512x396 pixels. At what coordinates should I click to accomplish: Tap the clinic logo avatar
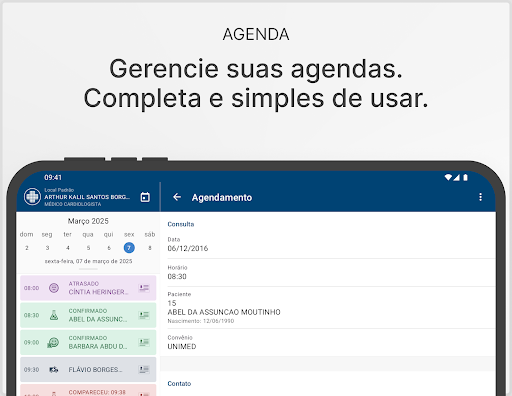point(32,197)
